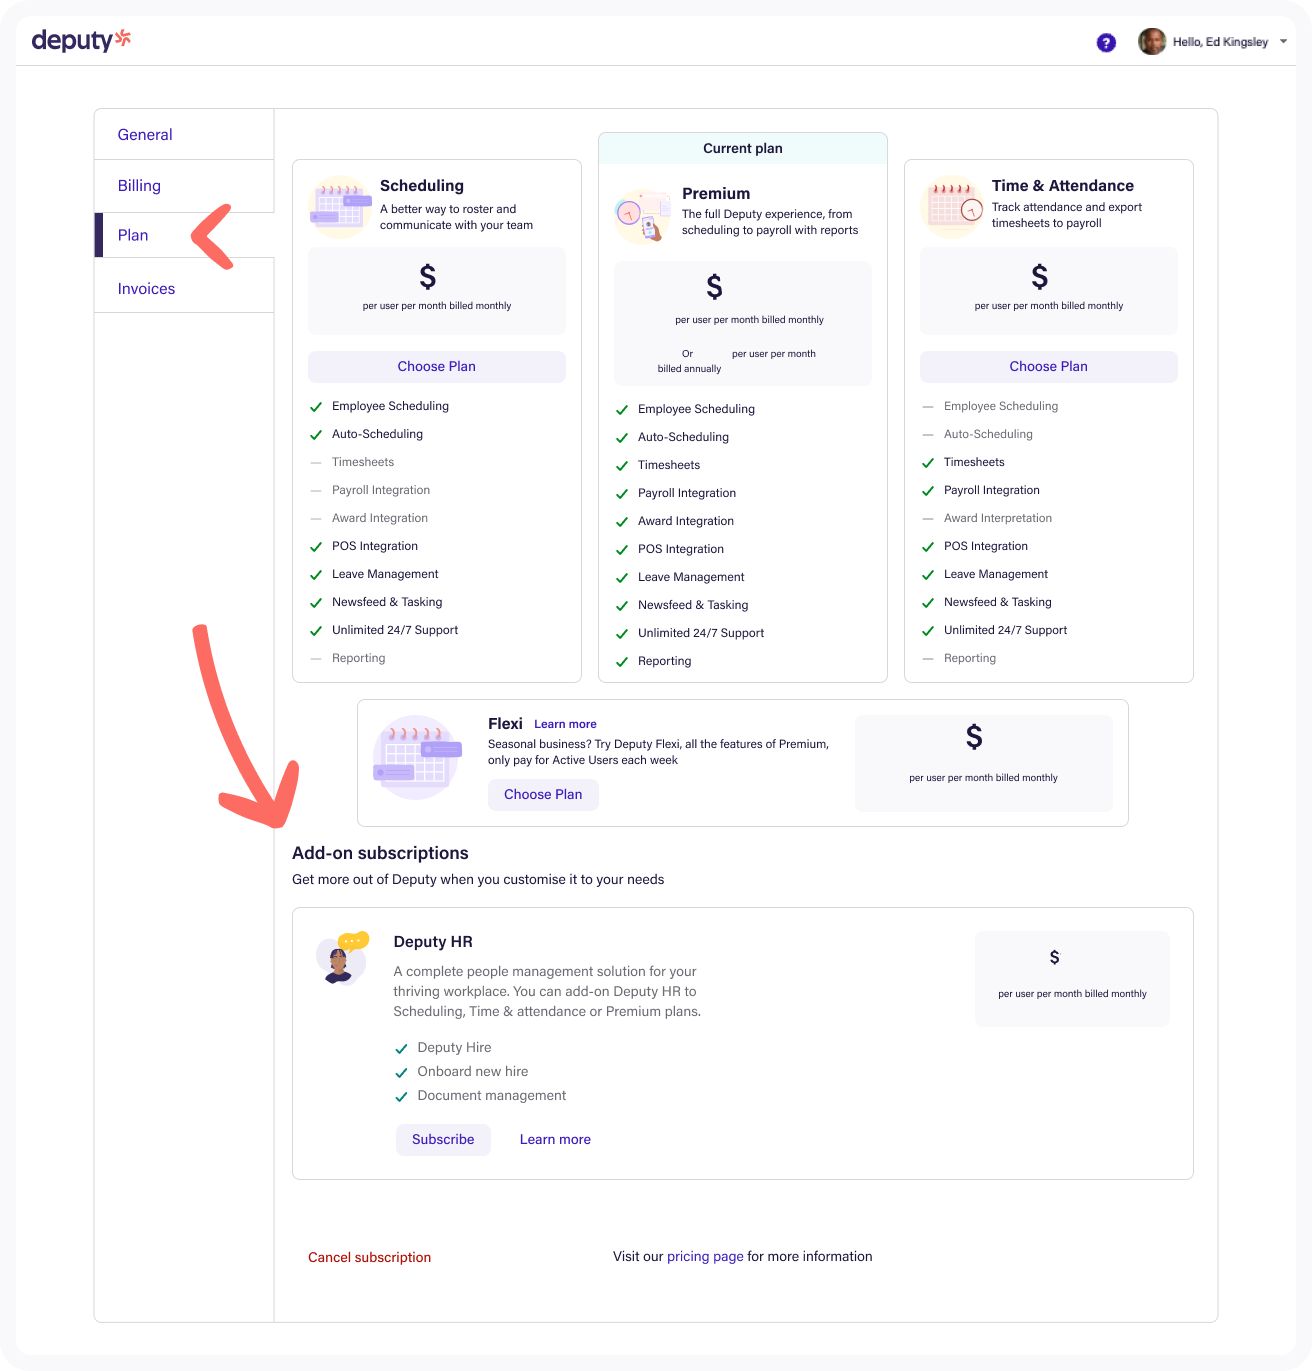The width and height of the screenshot is (1312, 1371).
Task: Open the Billing section in the sidebar
Action: tap(139, 186)
